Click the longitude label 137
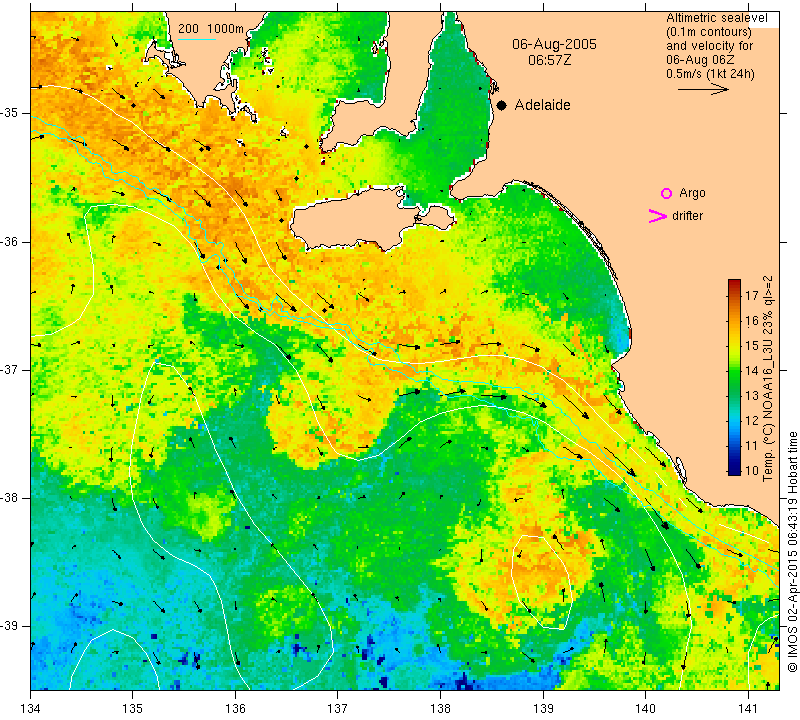The width and height of the screenshot is (800, 720). [337, 708]
